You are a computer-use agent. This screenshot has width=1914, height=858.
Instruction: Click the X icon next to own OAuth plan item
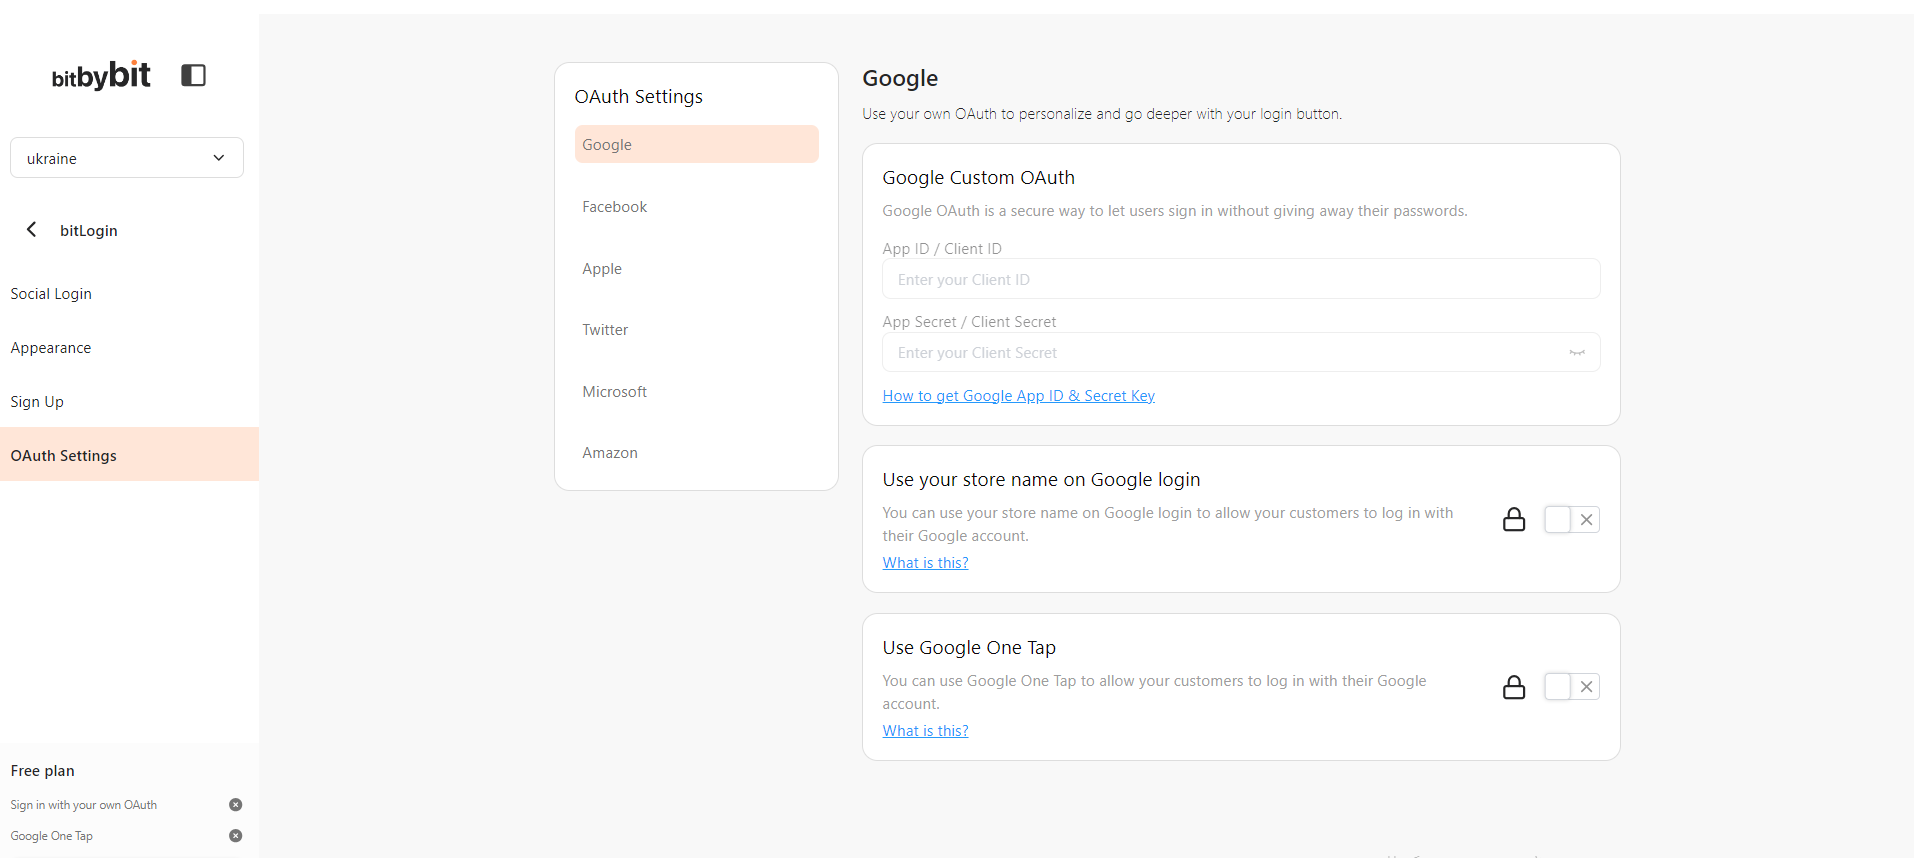click(x=236, y=805)
